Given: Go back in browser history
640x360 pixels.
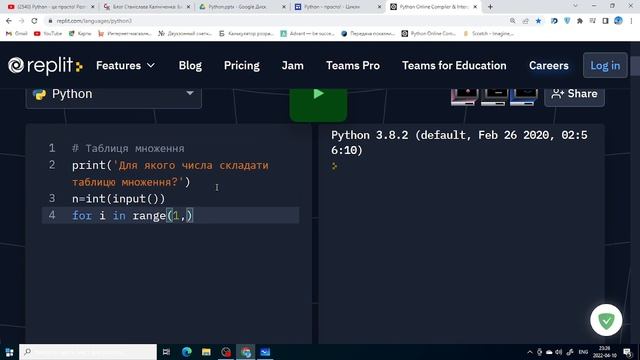Looking at the screenshot, I should click(9, 21).
